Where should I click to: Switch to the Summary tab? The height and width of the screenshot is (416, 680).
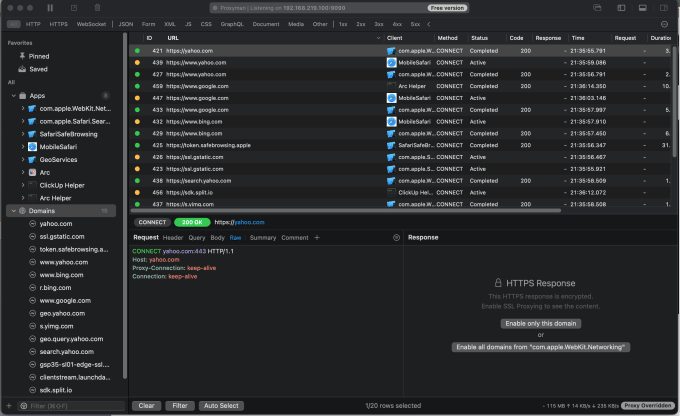[263, 238]
